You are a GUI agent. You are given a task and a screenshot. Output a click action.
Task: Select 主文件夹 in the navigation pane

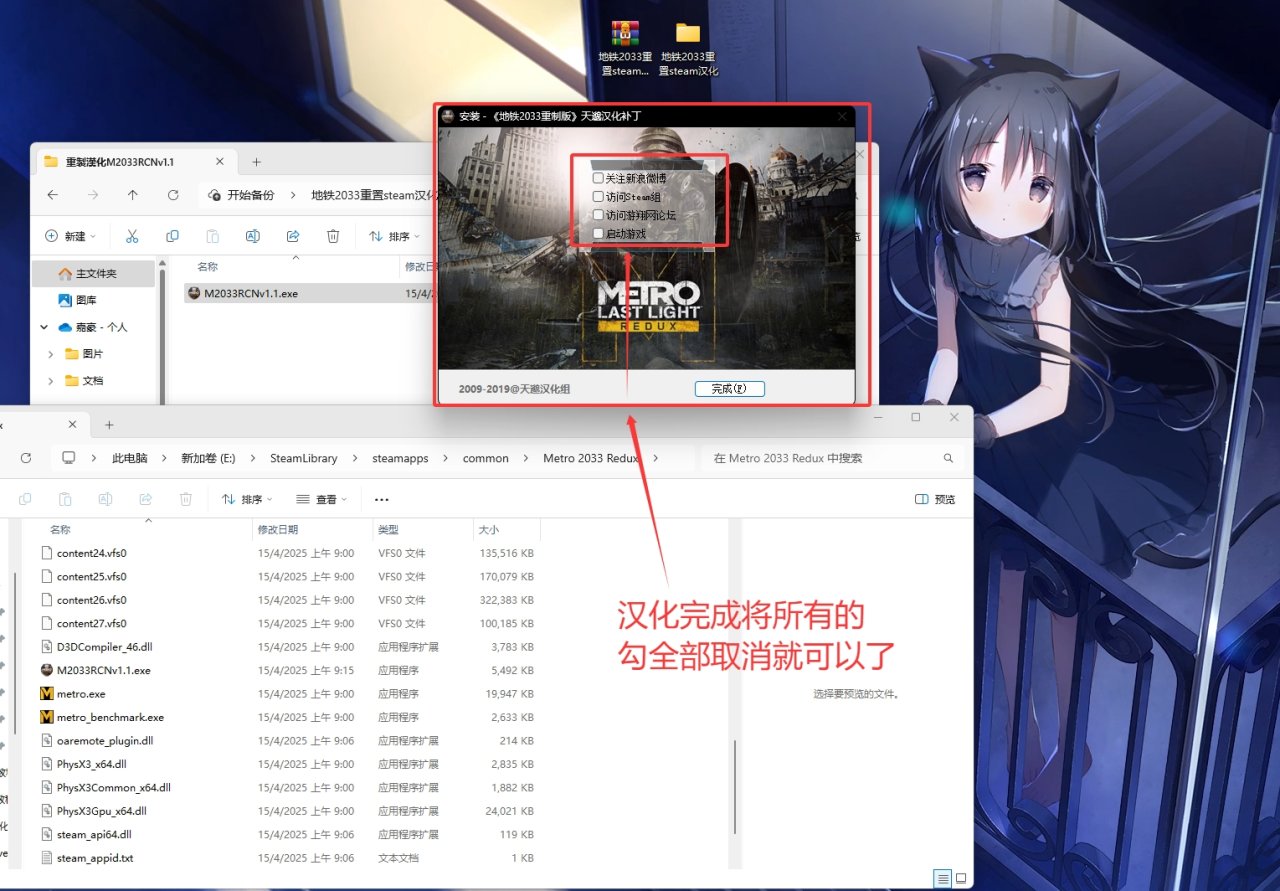coord(94,273)
